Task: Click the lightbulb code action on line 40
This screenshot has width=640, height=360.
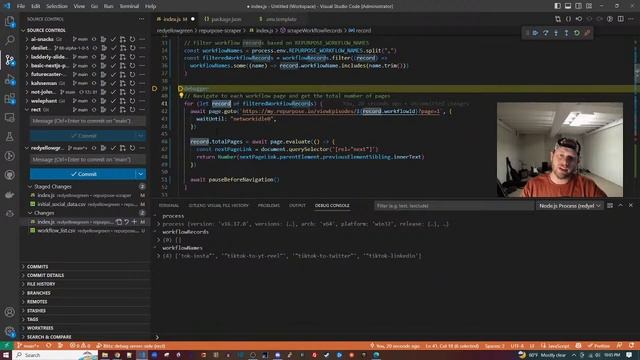Action: (181, 96)
